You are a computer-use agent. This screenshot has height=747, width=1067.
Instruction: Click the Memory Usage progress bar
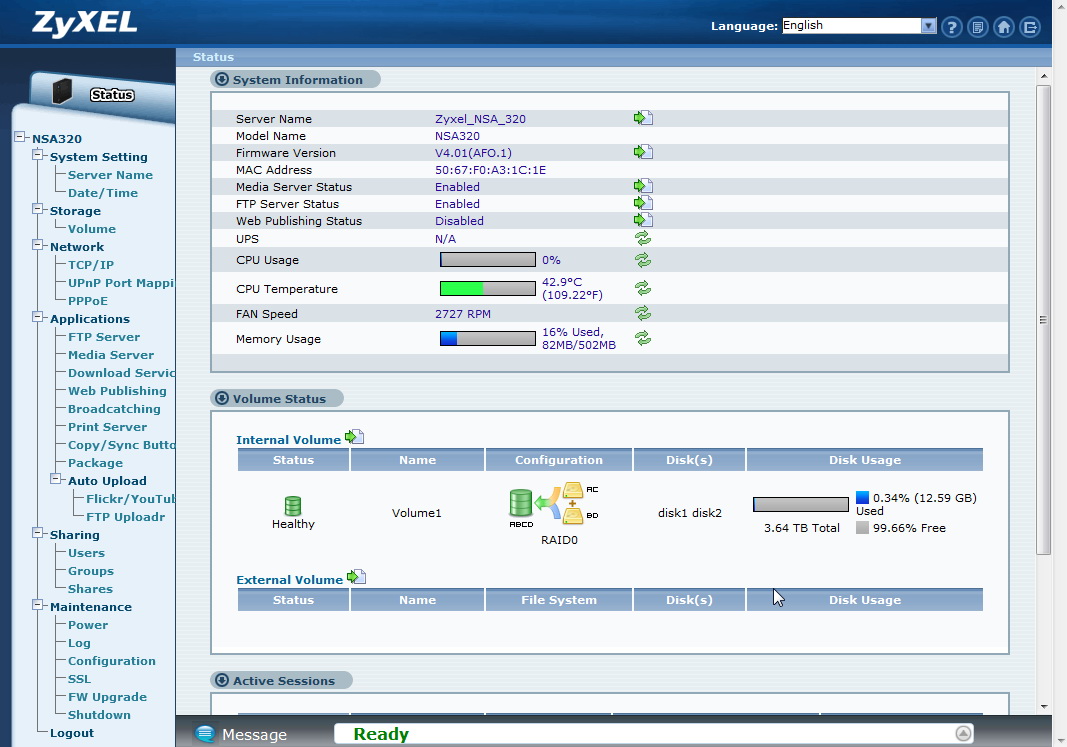coord(488,338)
